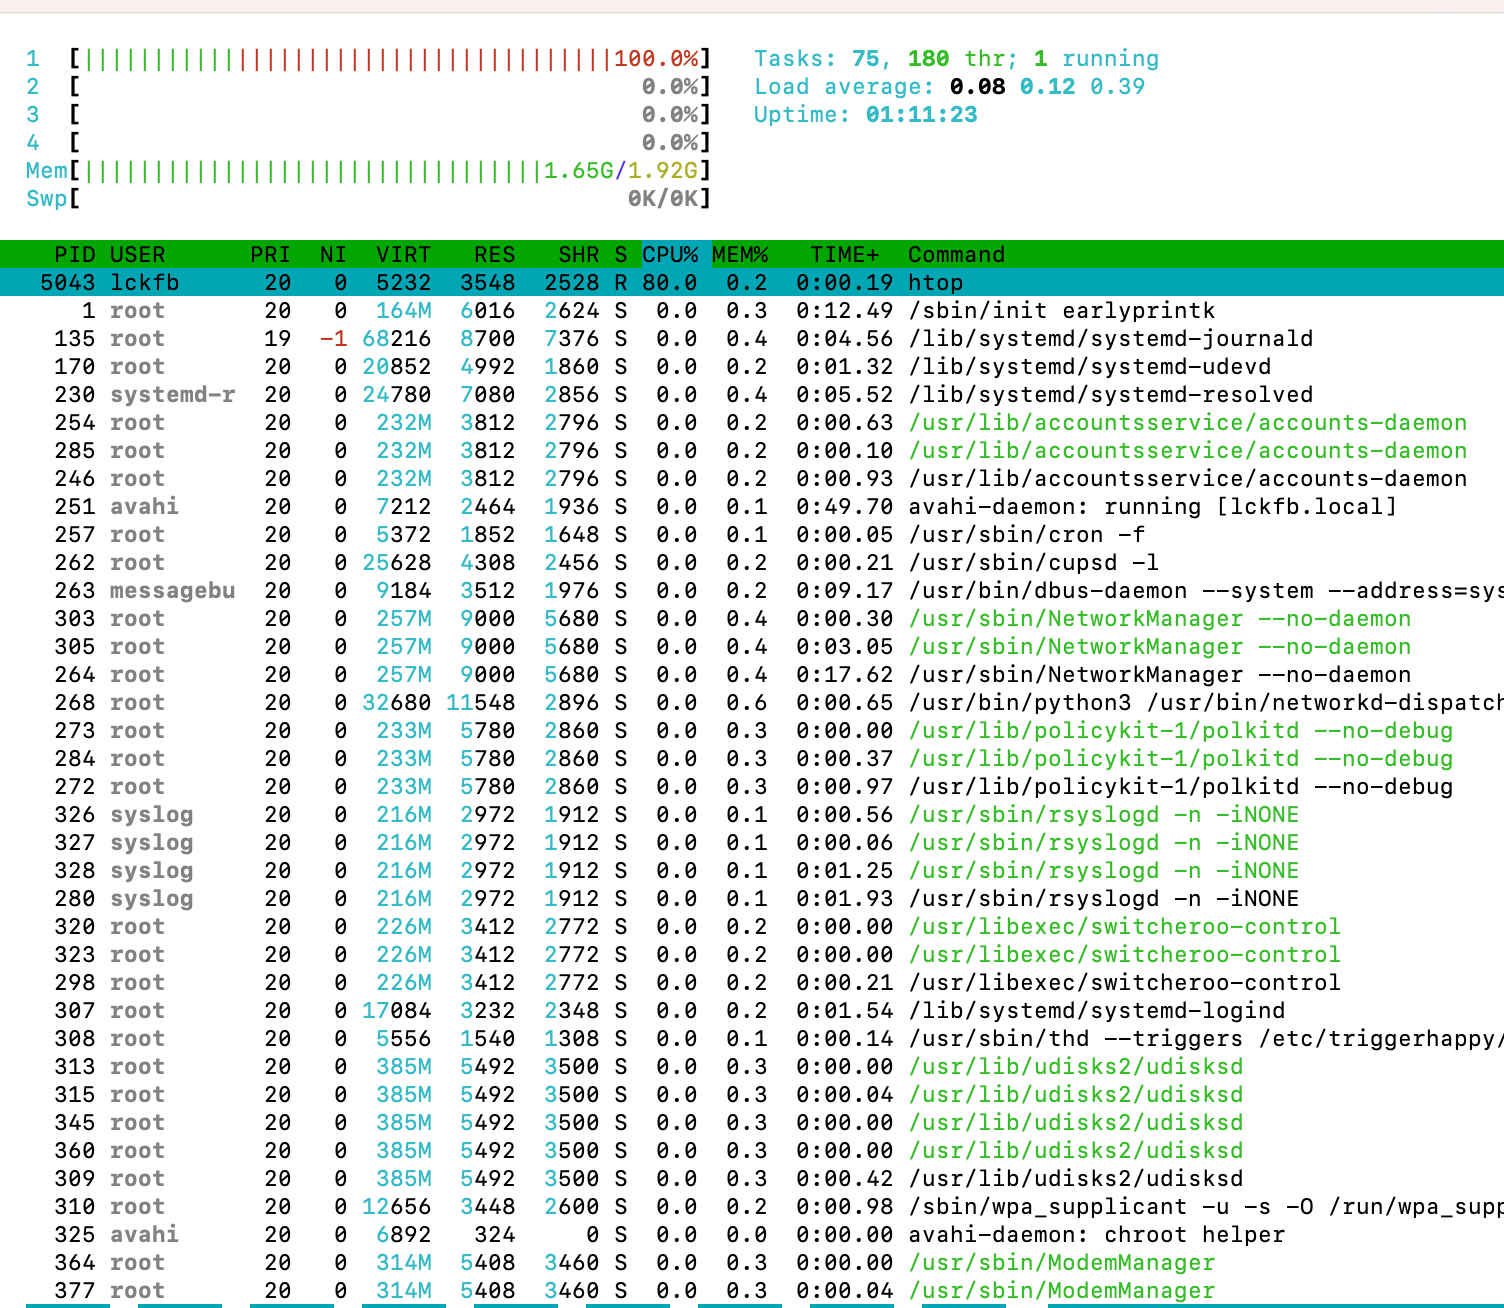This screenshot has width=1504, height=1308.
Task: Select accounts-daemon thread with PID 285
Action: [752, 451]
